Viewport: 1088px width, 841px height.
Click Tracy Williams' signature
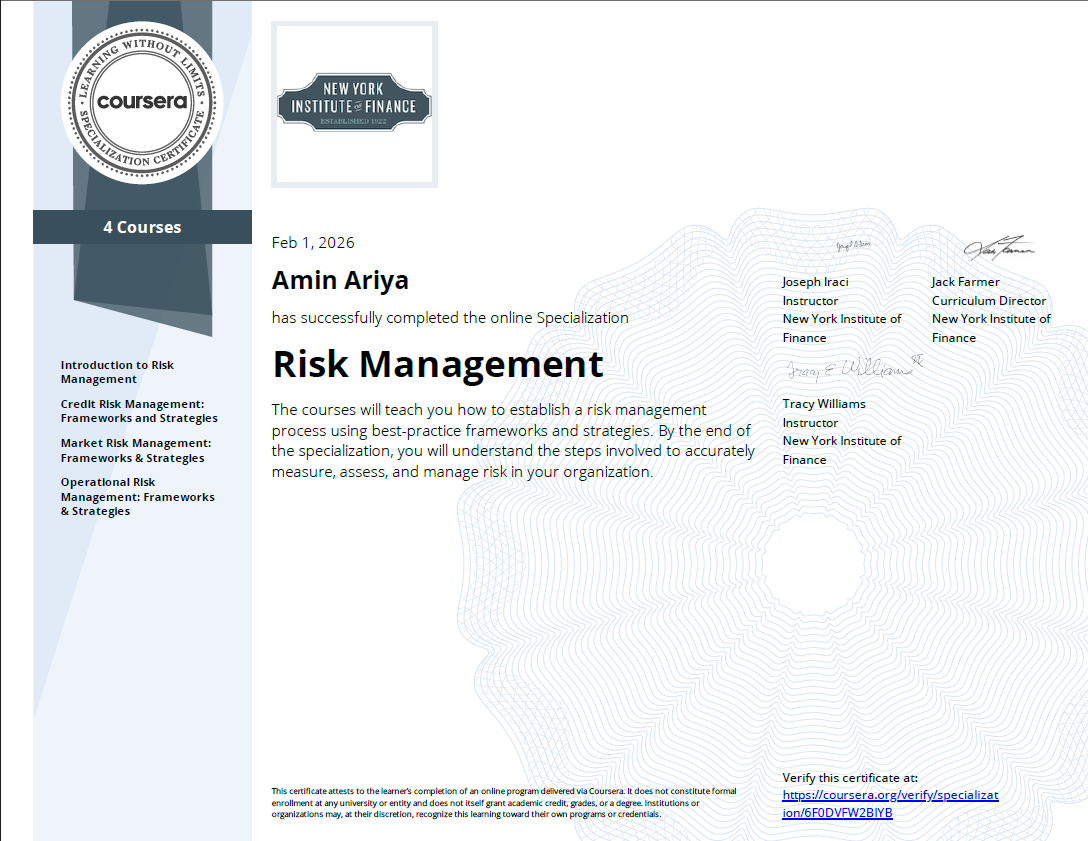click(x=843, y=369)
